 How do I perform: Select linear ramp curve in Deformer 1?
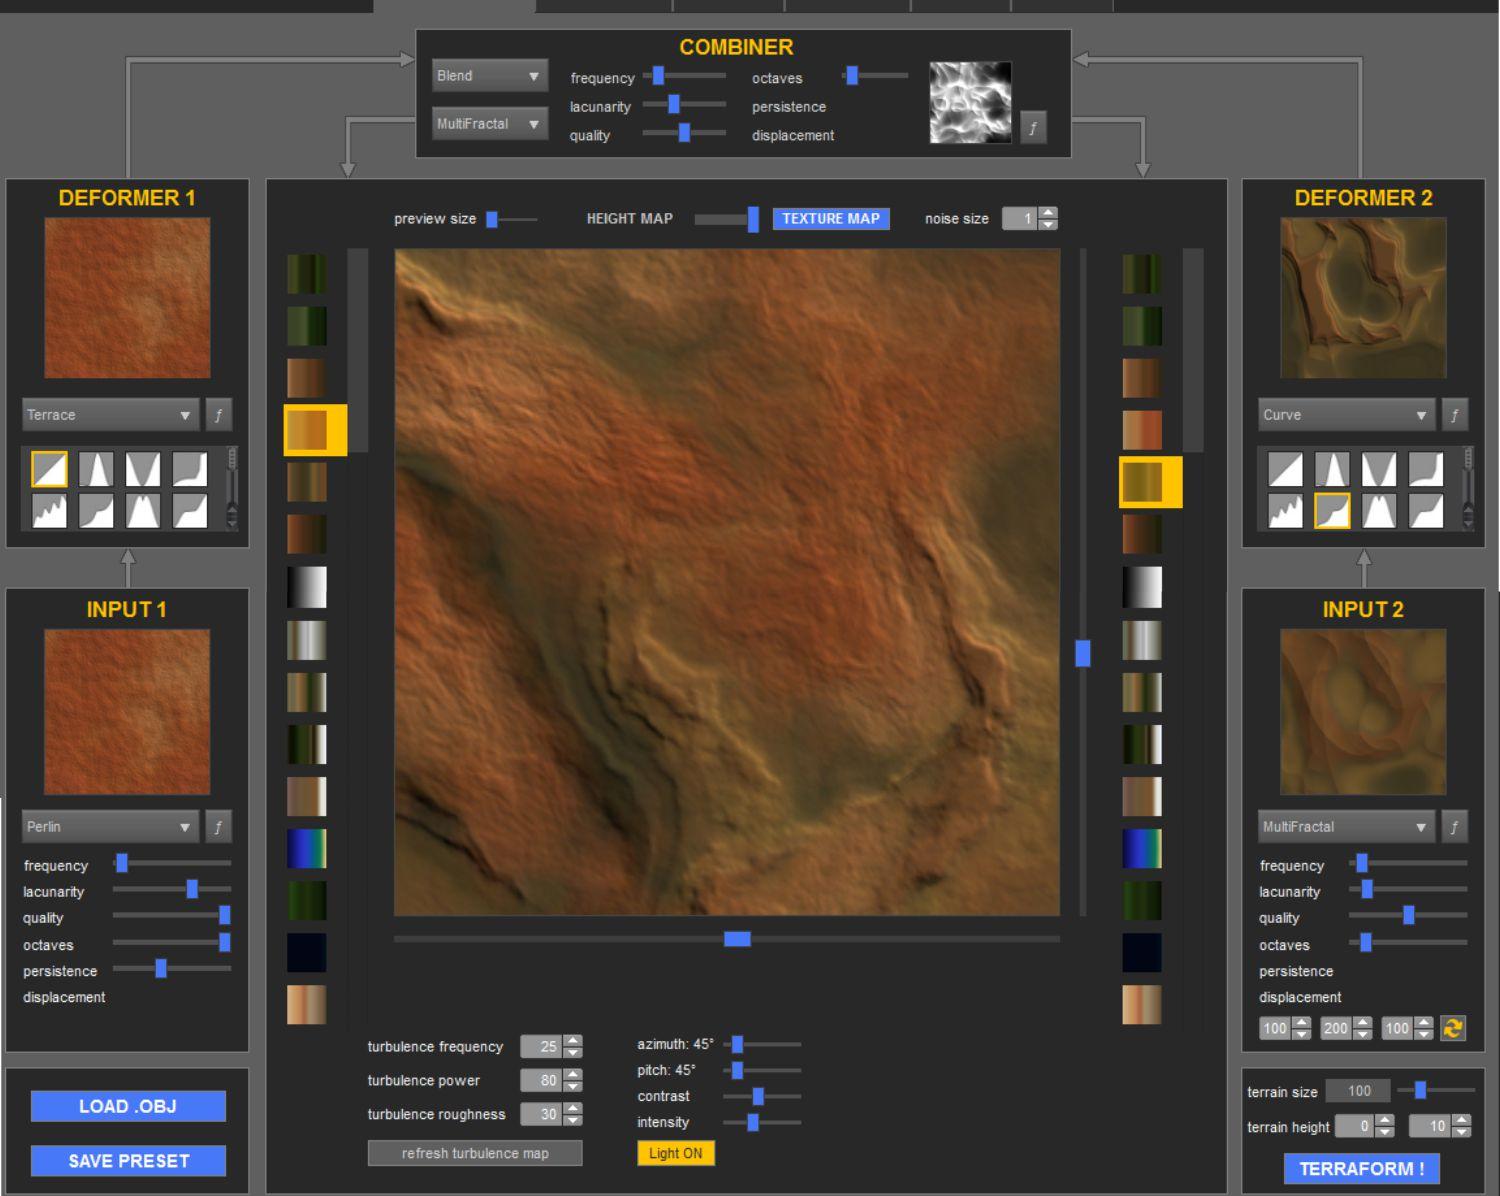click(x=49, y=469)
